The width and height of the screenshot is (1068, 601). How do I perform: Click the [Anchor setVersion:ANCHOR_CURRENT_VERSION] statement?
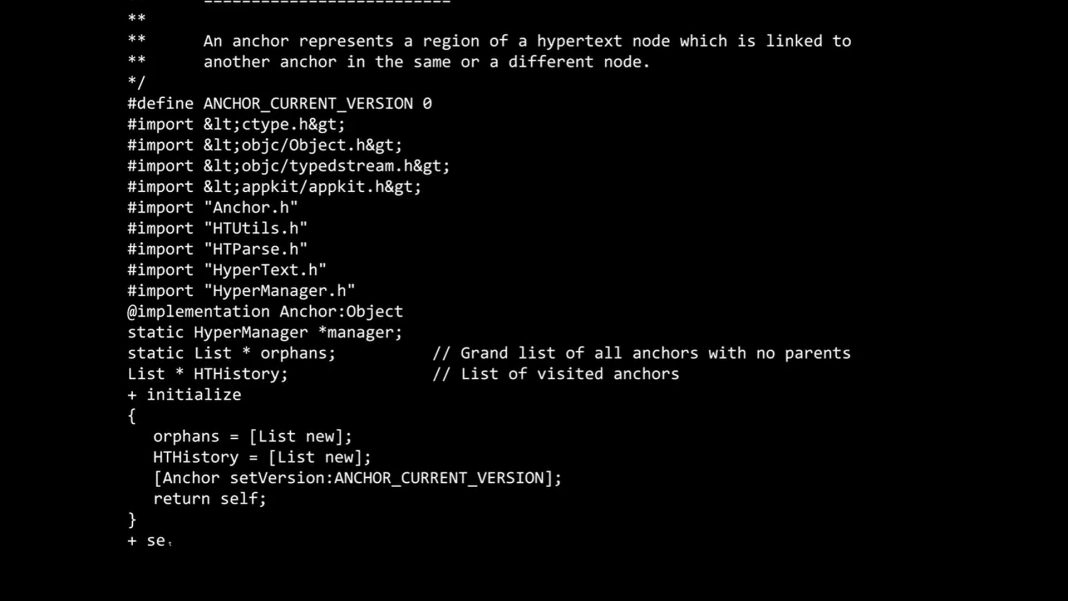(357, 478)
